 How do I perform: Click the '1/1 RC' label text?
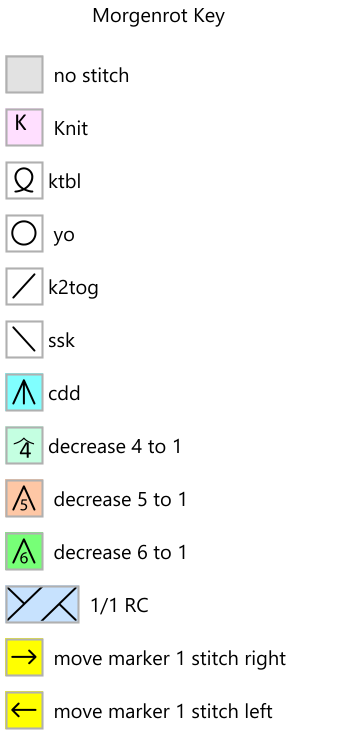click(119, 605)
